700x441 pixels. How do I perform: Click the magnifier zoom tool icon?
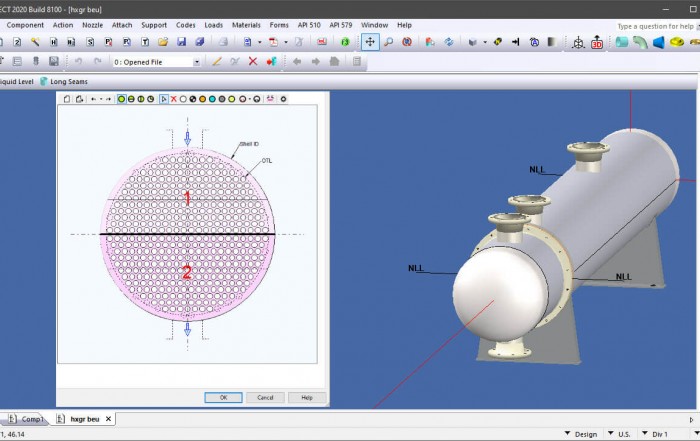[x=389, y=42]
